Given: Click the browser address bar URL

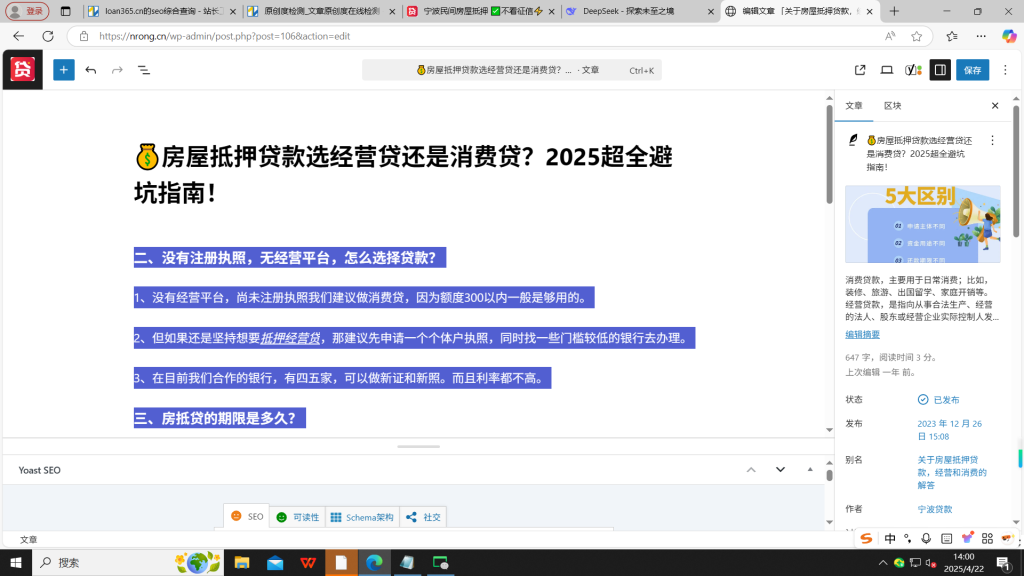Looking at the screenshot, I should click(225, 36).
